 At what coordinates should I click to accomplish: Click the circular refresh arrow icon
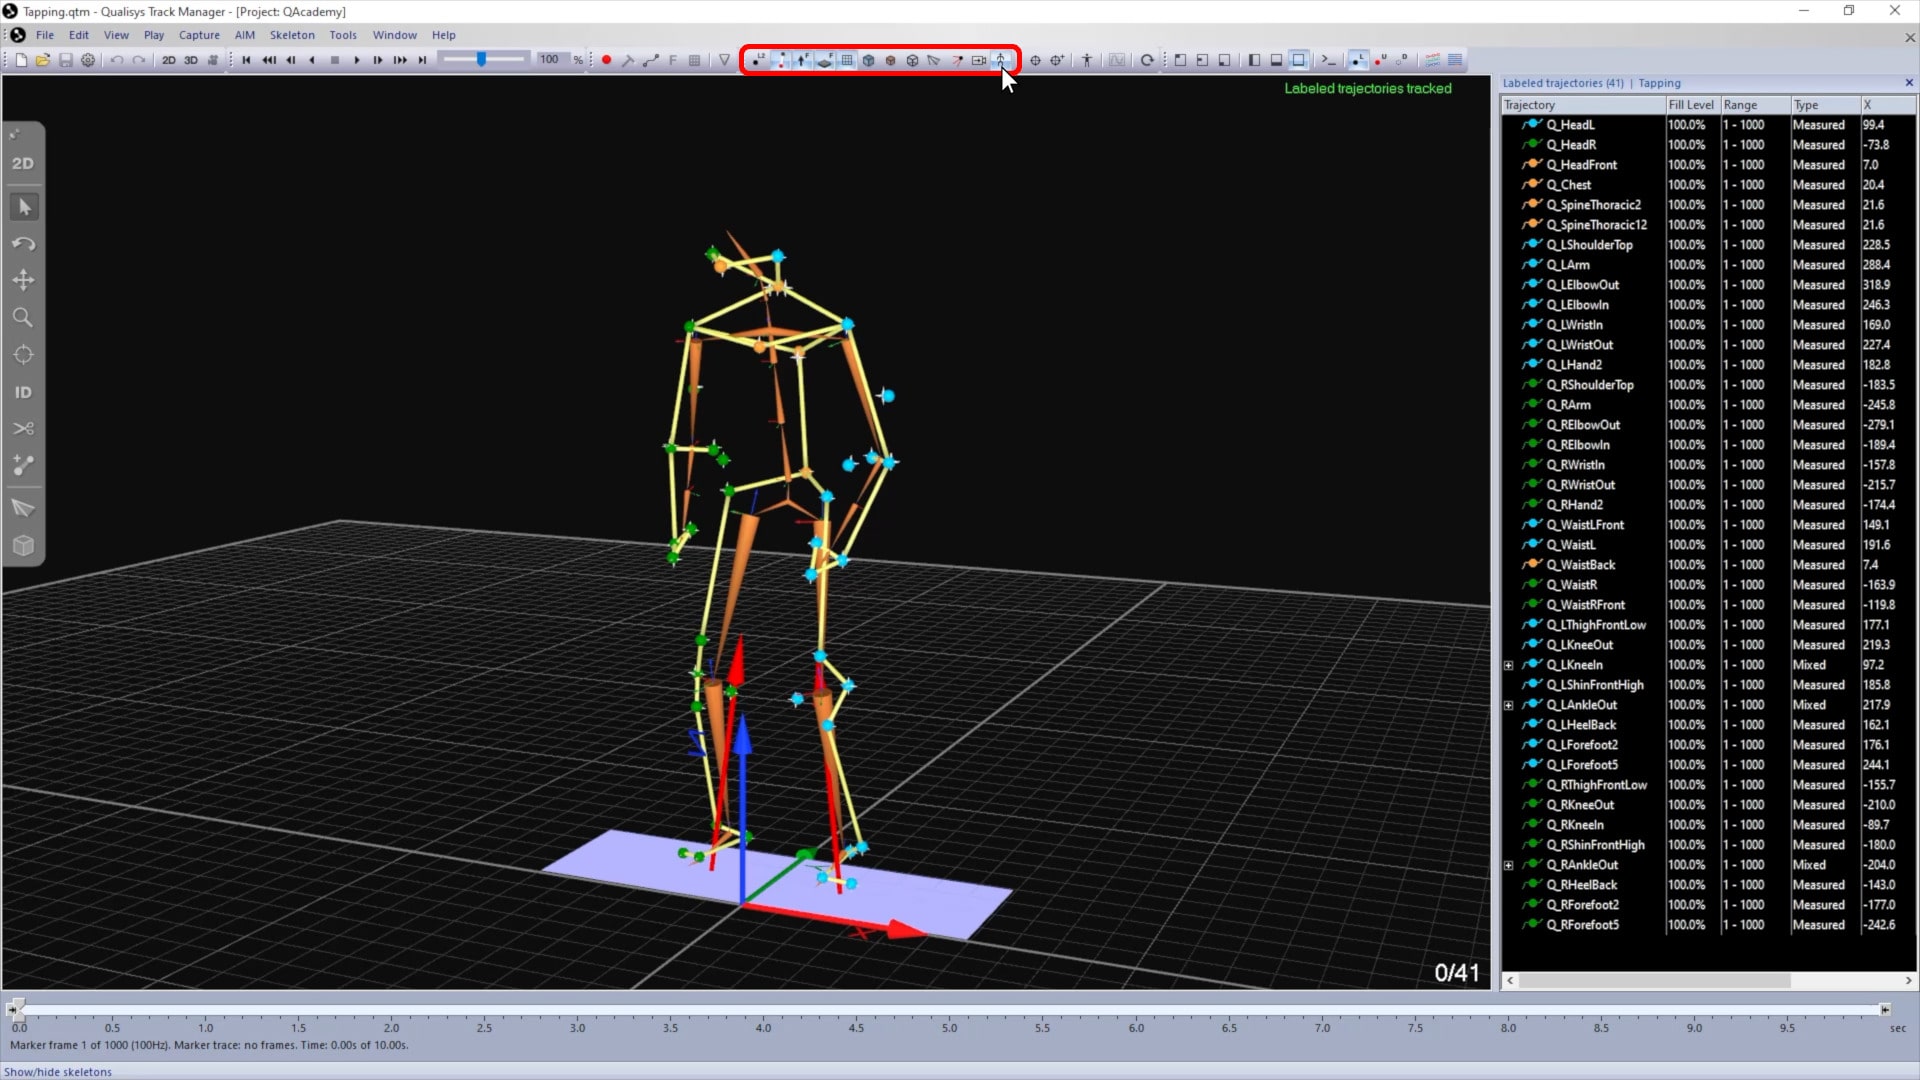click(1147, 60)
